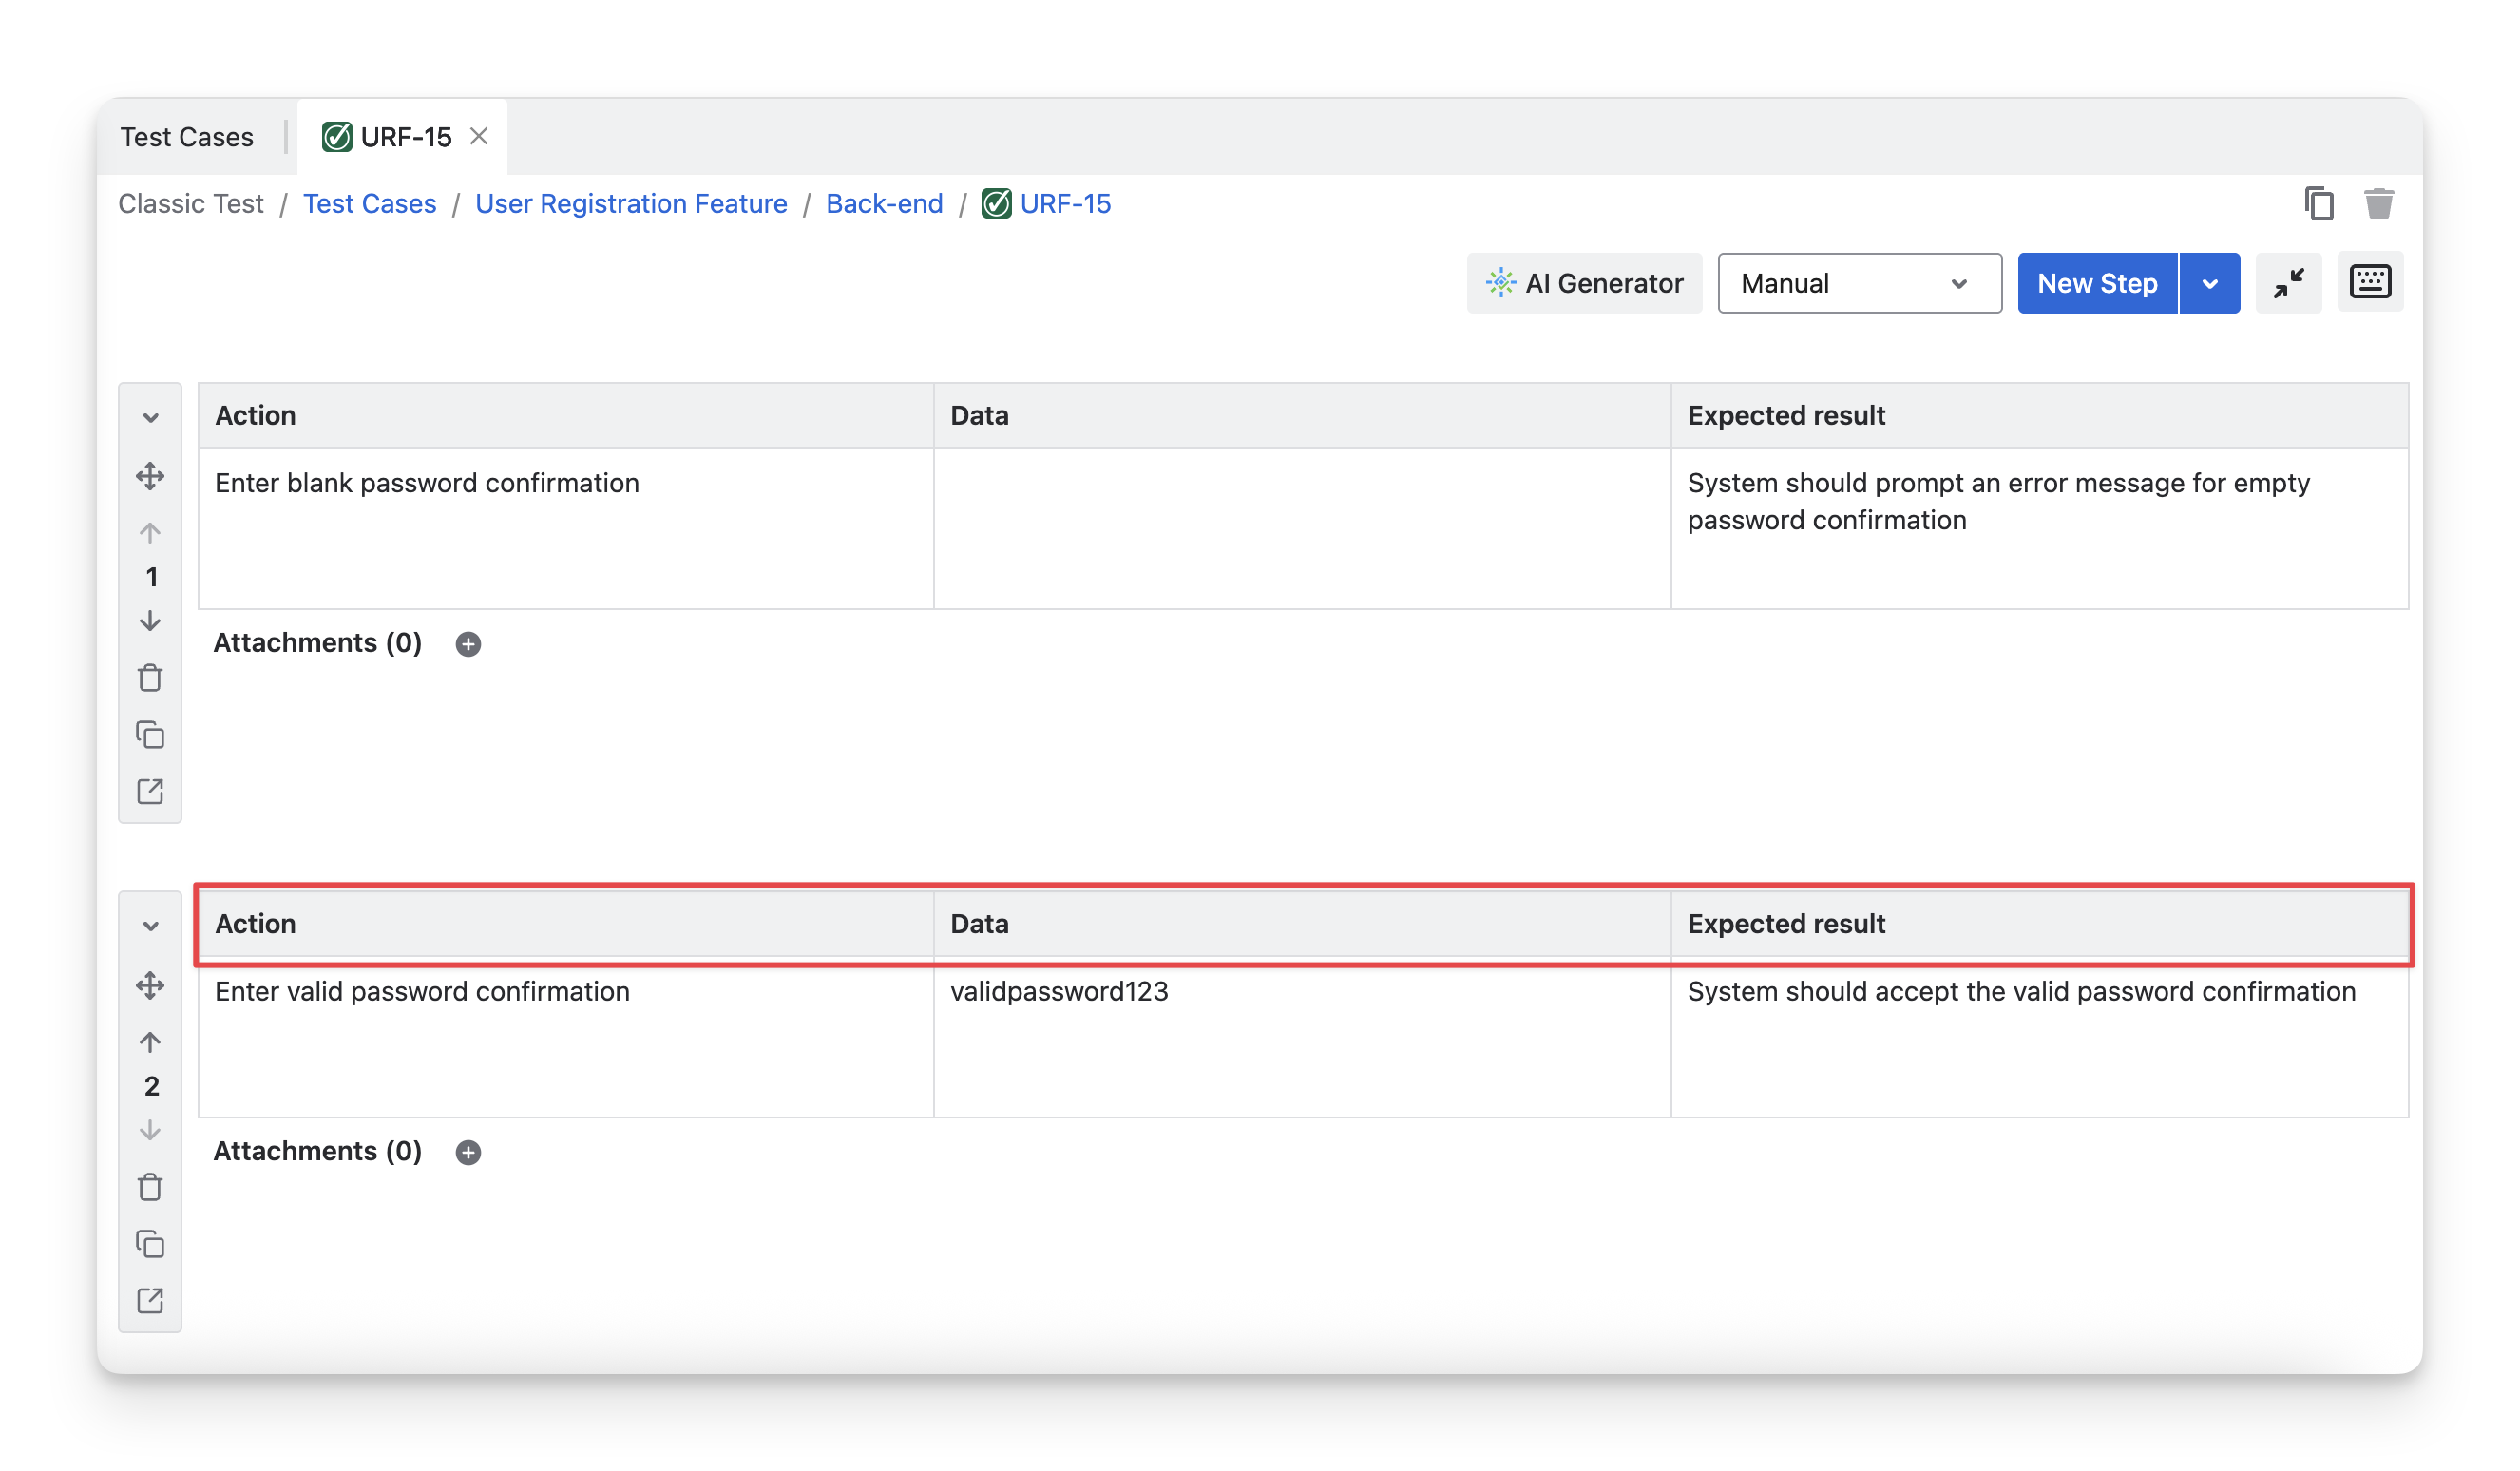Collapse step 1 with chevron
Image resolution: width=2520 pixels, height=1471 pixels.
150,417
